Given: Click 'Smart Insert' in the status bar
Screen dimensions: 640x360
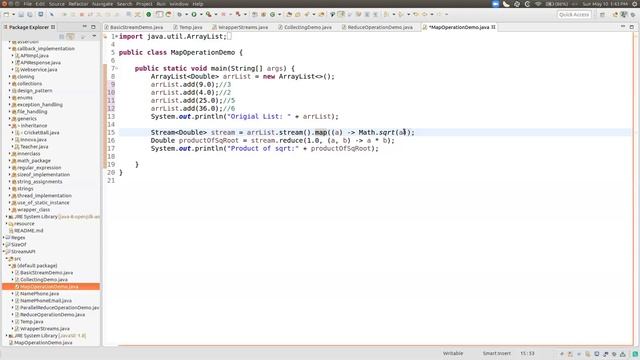Looking at the screenshot, I should click(x=496, y=353).
